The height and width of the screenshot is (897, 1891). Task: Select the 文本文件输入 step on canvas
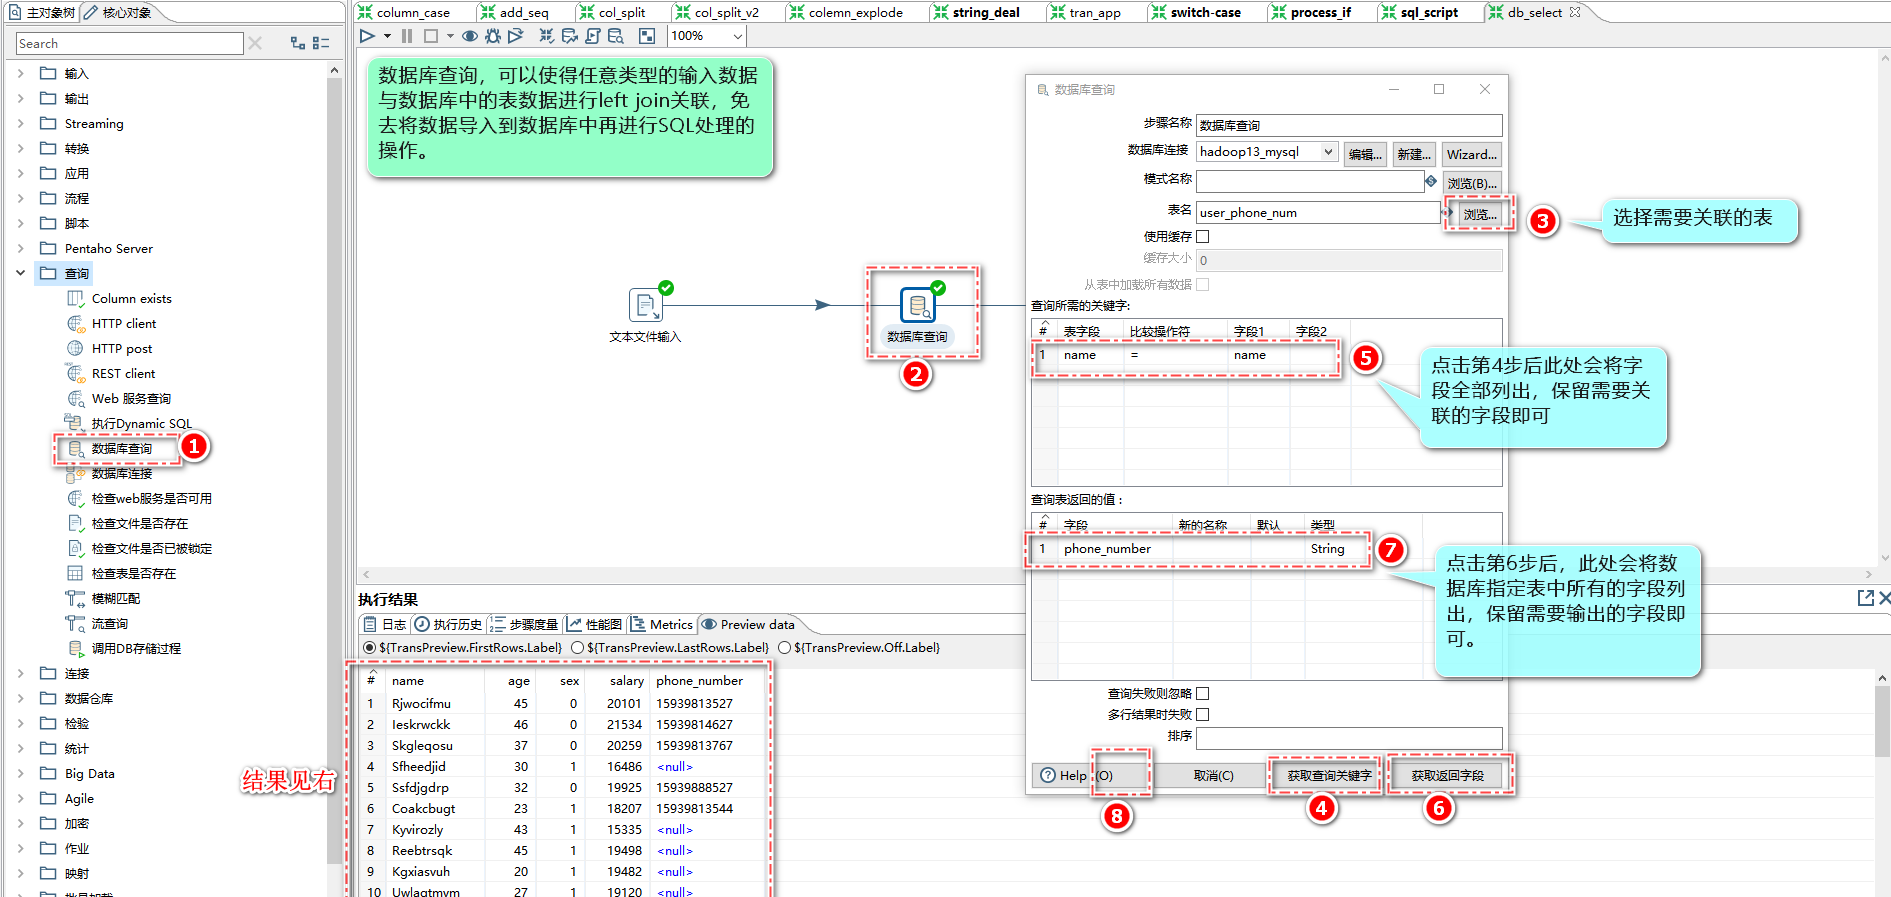(645, 304)
